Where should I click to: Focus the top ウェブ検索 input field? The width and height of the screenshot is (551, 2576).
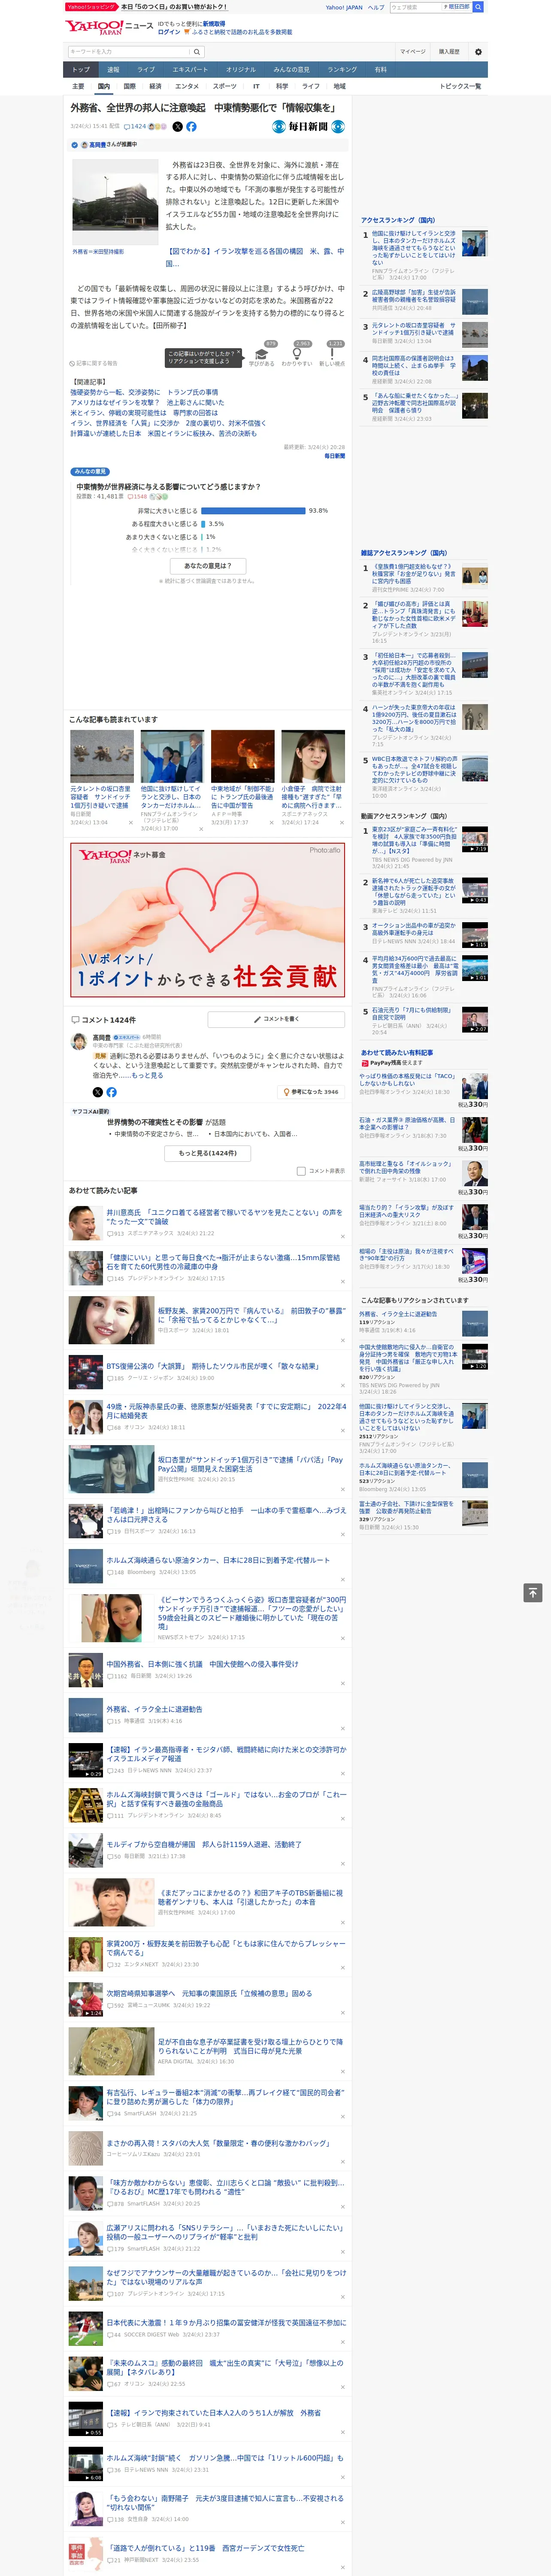[416, 7]
